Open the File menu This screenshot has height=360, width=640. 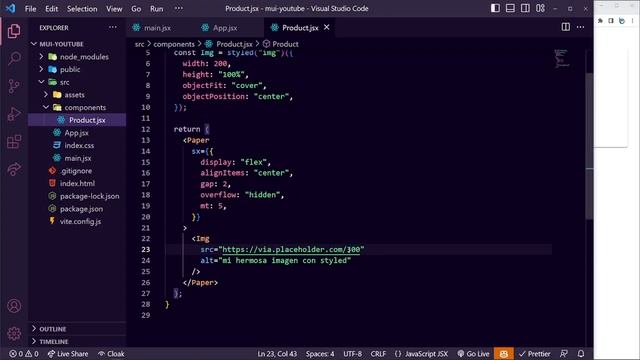pyautogui.click(x=31, y=9)
